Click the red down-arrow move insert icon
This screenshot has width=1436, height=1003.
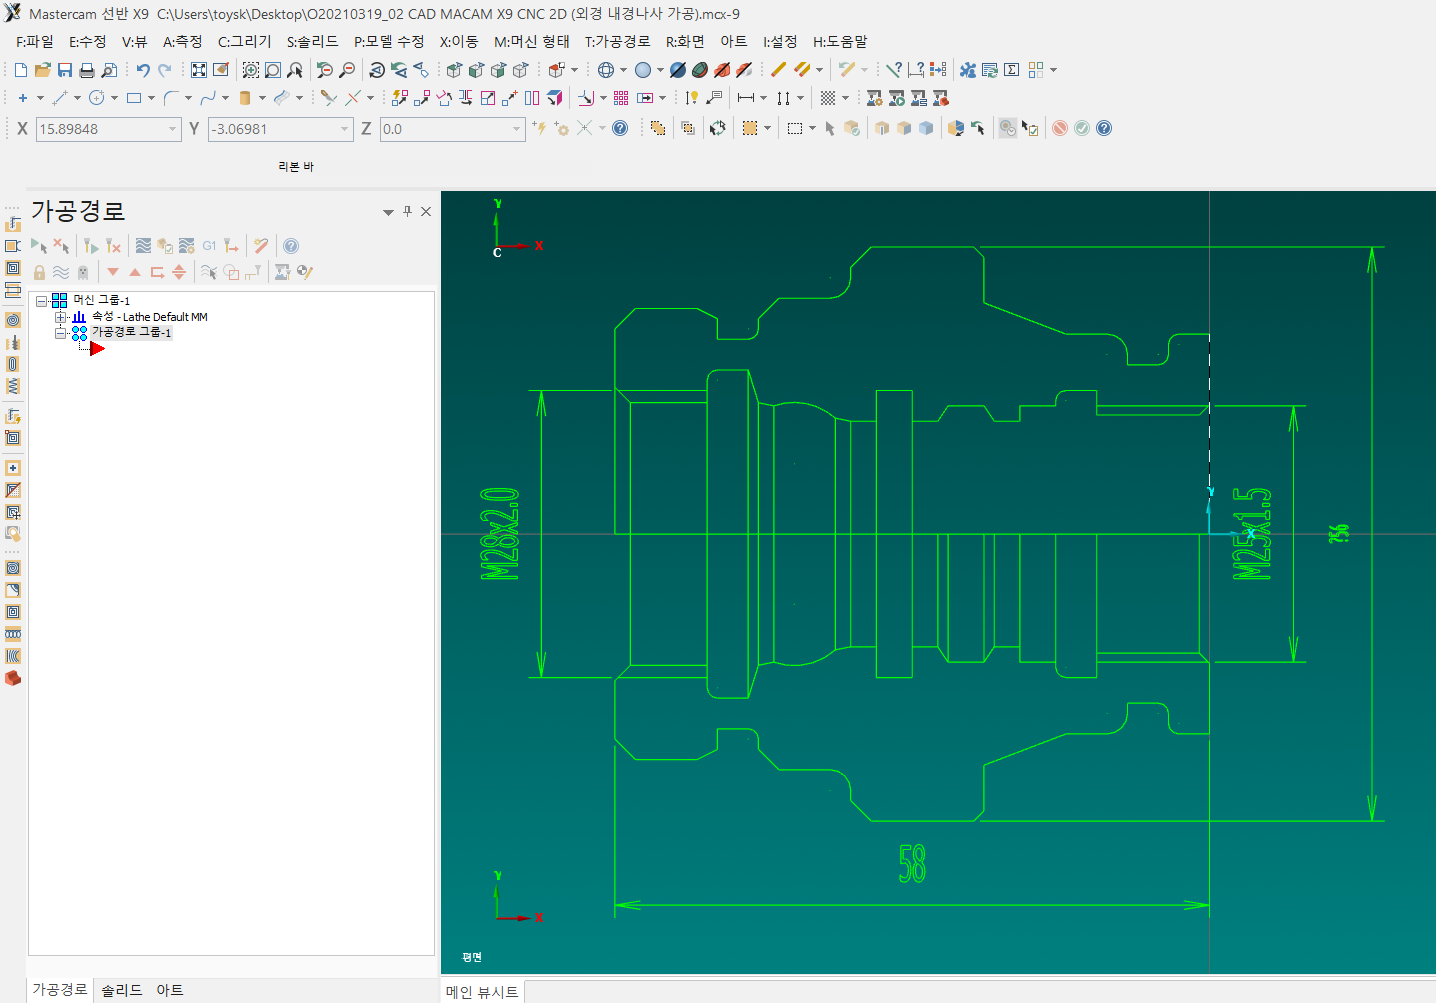tap(113, 272)
